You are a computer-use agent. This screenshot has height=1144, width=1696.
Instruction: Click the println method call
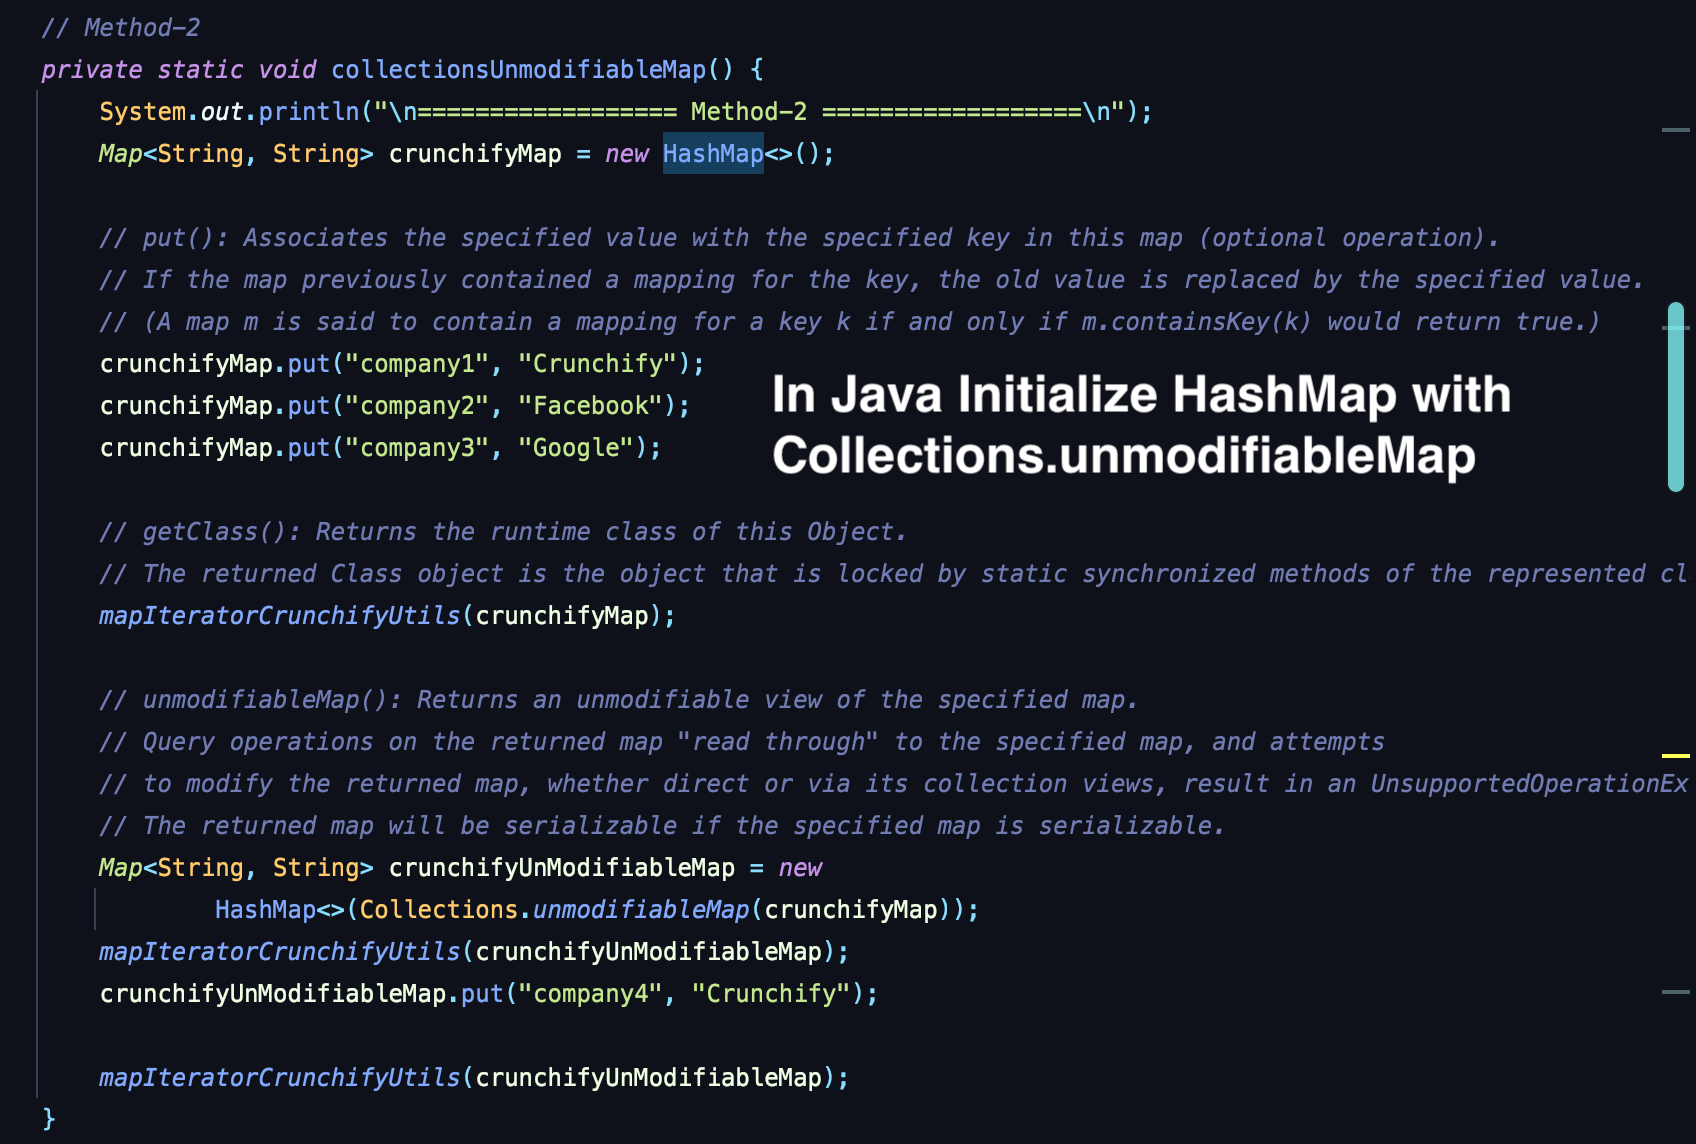tap(309, 112)
